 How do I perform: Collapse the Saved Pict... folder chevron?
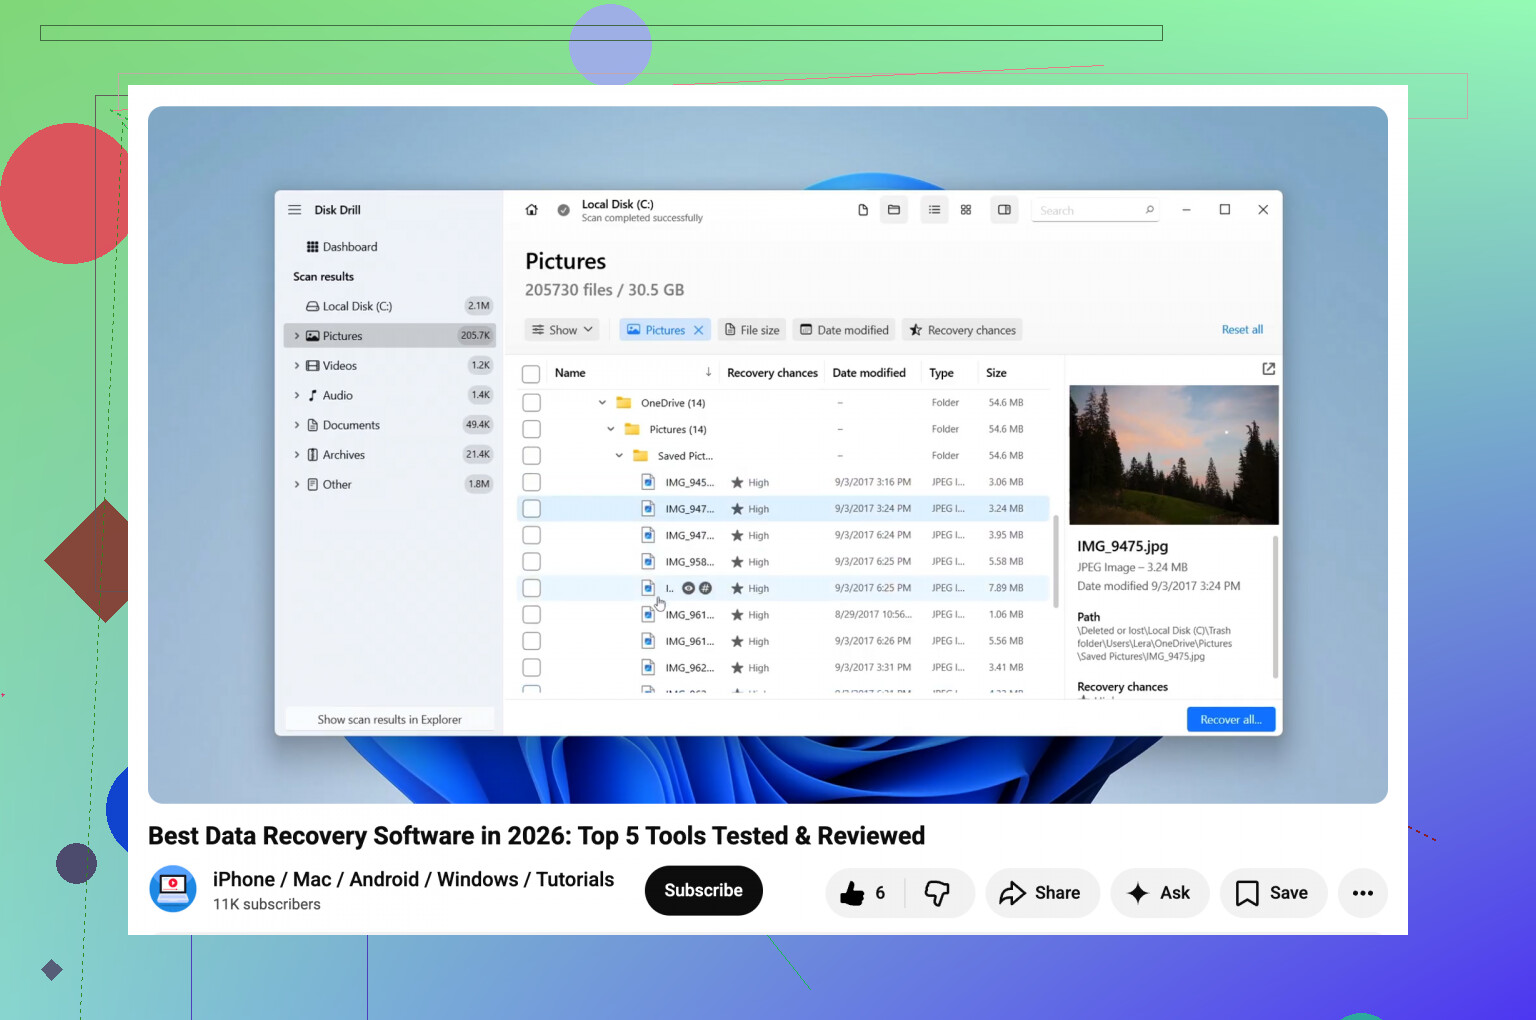pyautogui.click(x=619, y=456)
